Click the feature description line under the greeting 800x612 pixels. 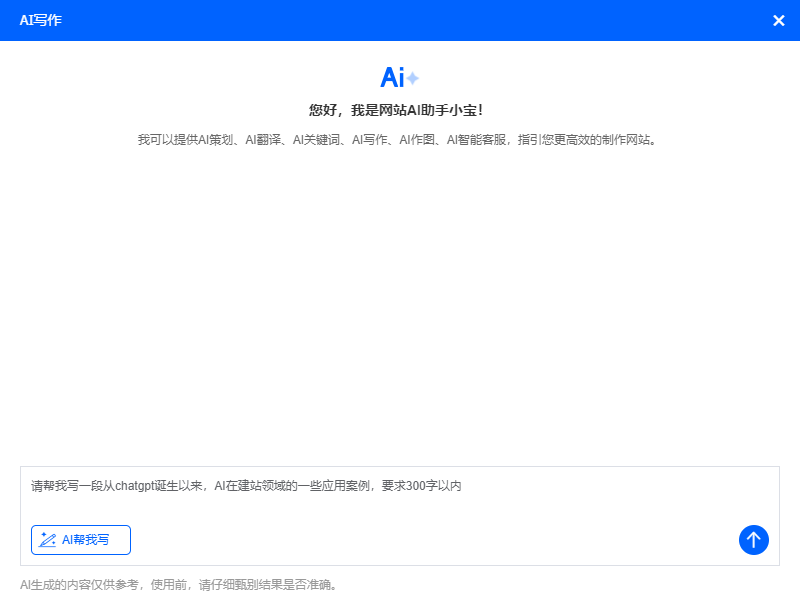click(x=400, y=140)
